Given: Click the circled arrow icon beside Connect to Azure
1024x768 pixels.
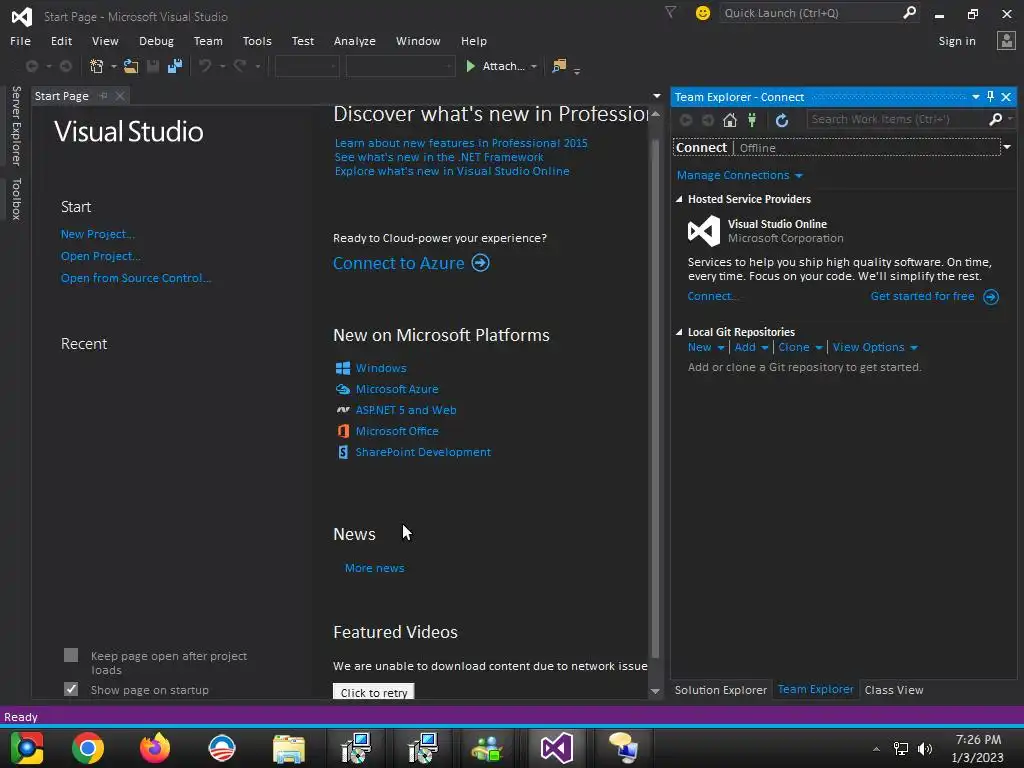Looking at the screenshot, I should pos(481,263).
